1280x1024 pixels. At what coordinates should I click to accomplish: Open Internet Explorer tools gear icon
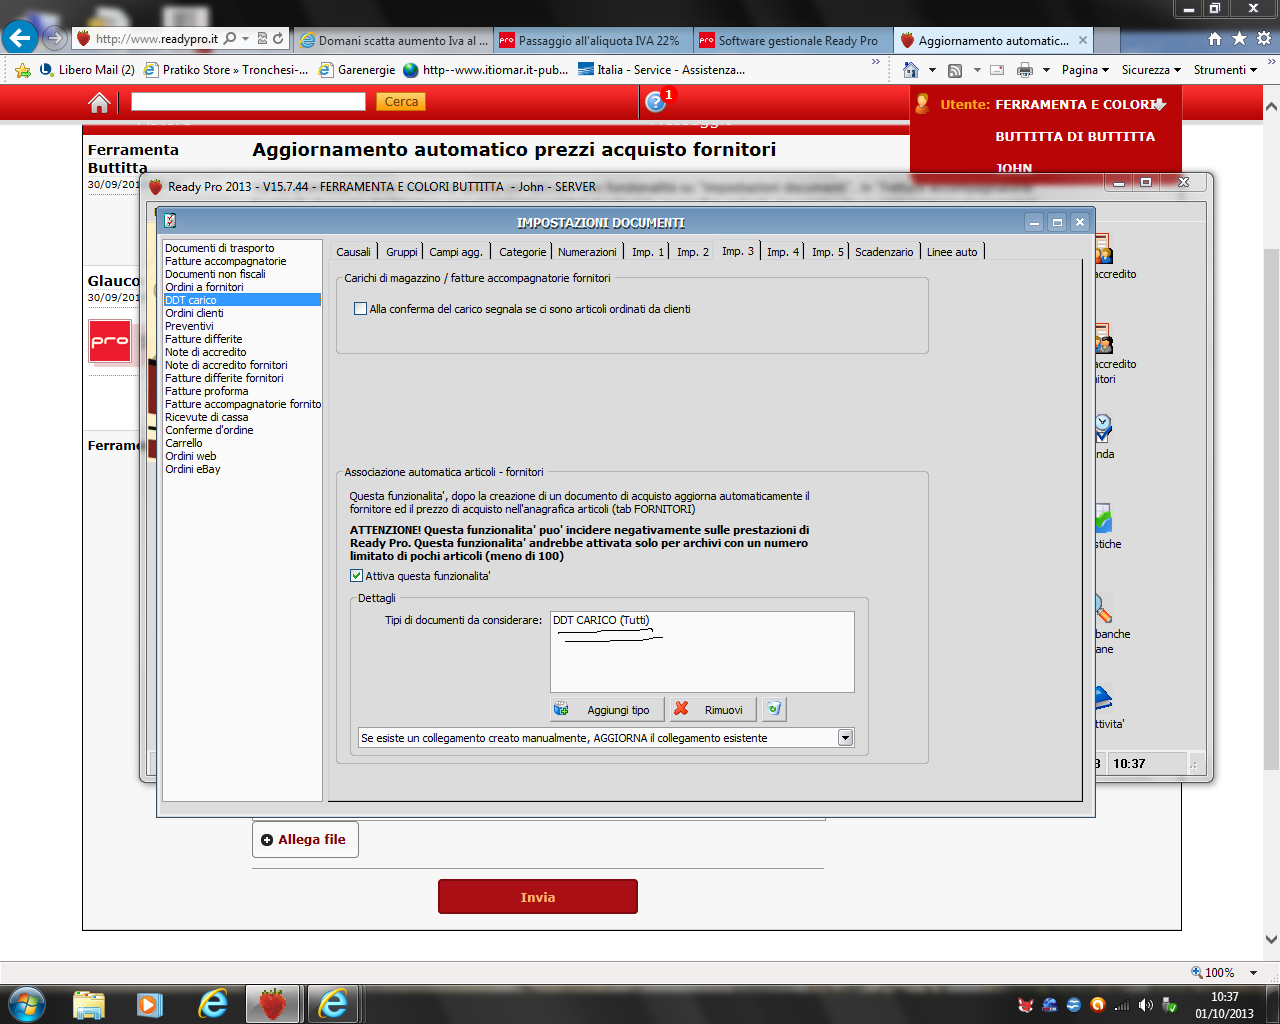coord(1263,39)
